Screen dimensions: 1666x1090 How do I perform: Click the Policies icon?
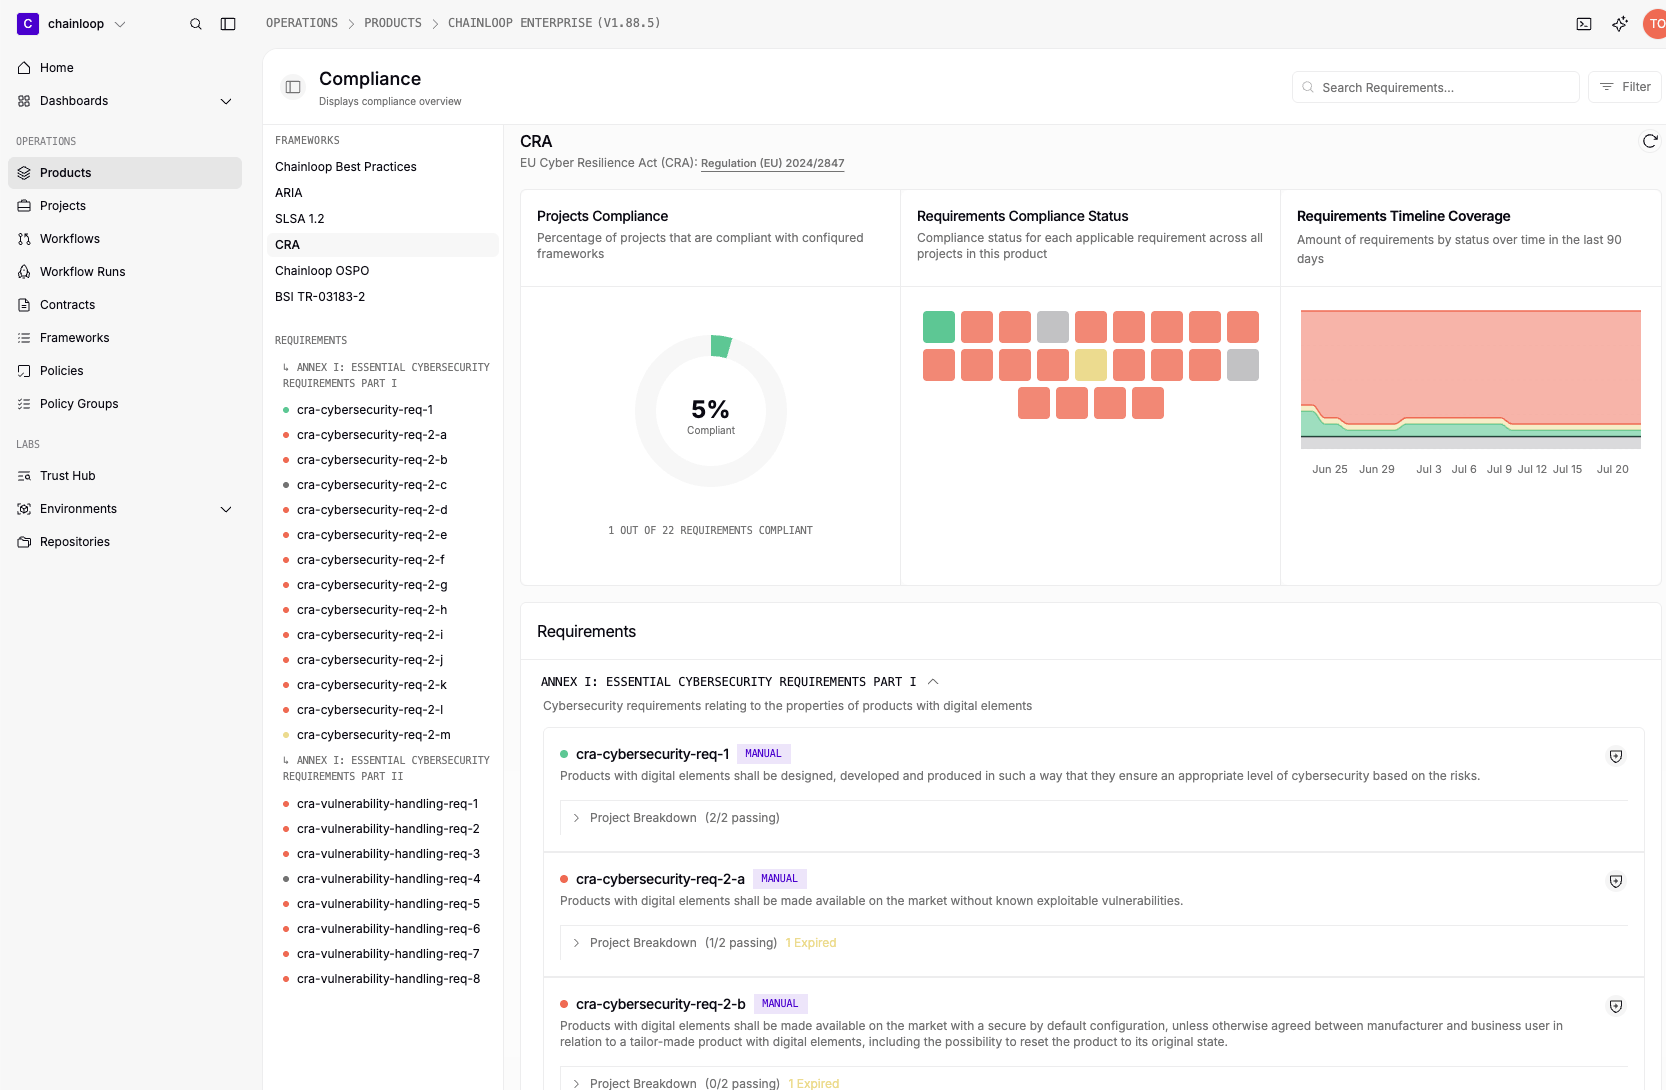(24, 371)
